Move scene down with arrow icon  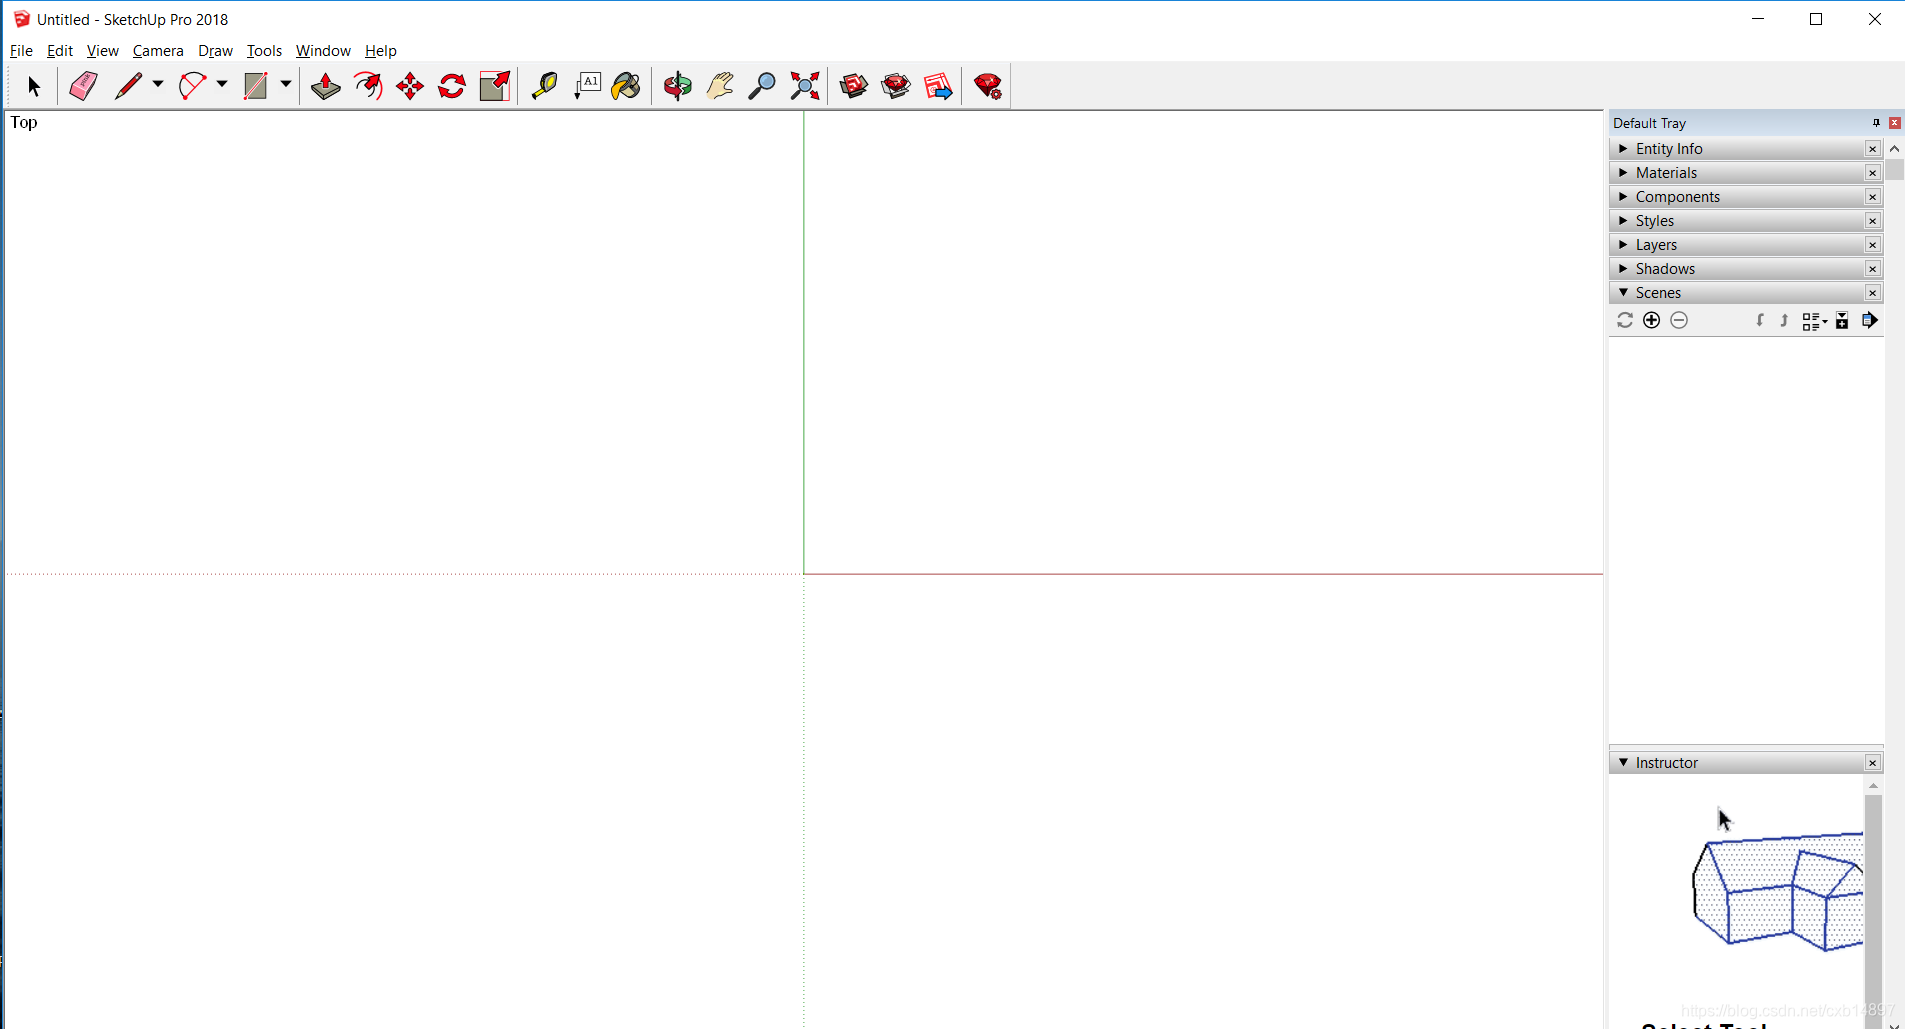[1760, 320]
